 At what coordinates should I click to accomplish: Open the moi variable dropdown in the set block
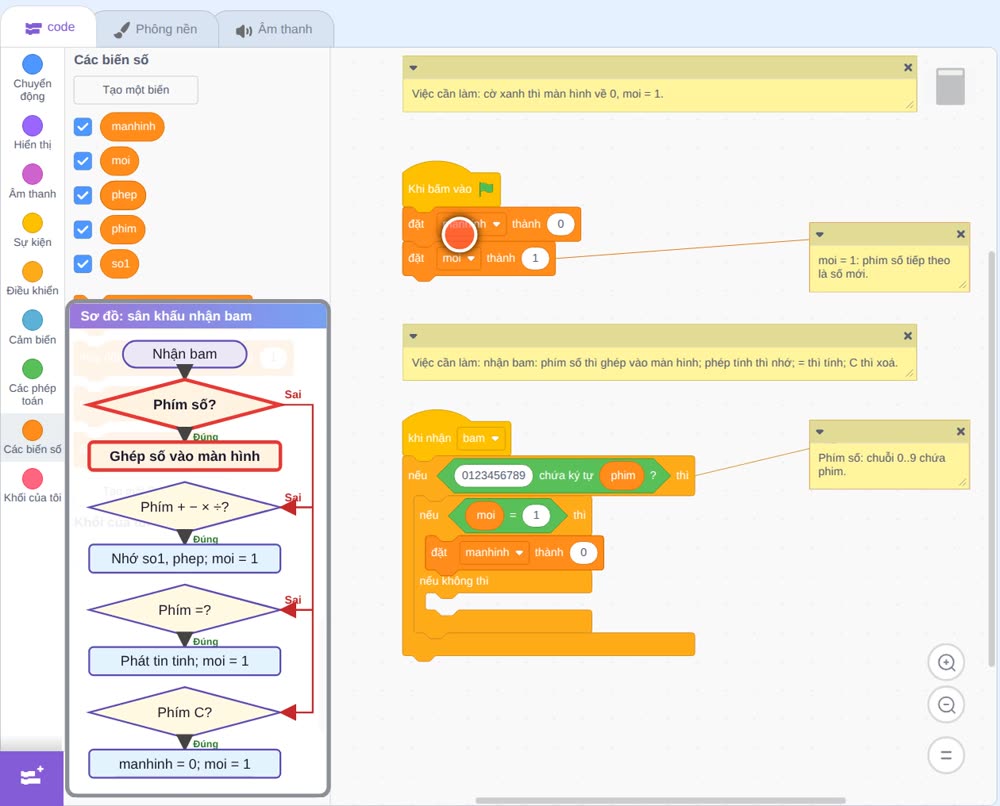click(459, 258)
